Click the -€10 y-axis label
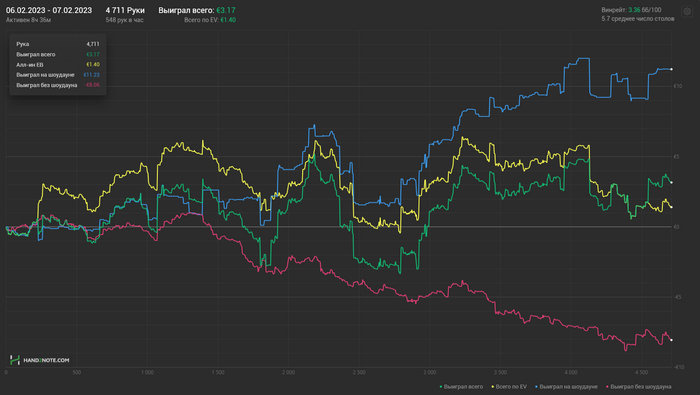This screenshot has height=395, width=700. pos(679,367)
